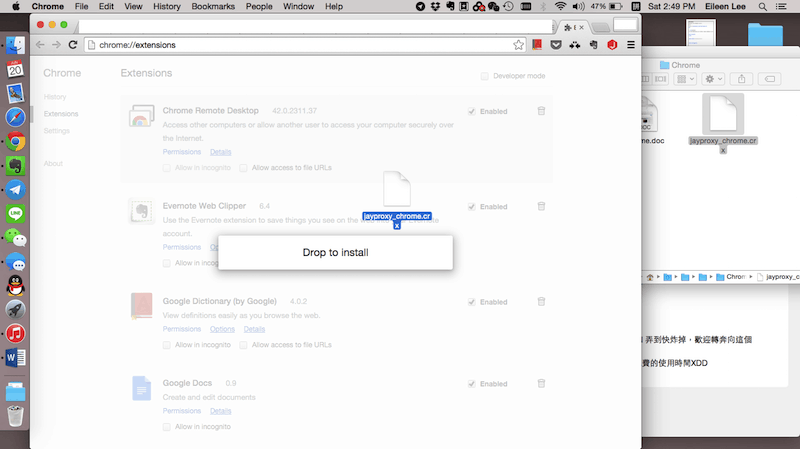Open Finder view arrangement dropdown

[685, 79]
